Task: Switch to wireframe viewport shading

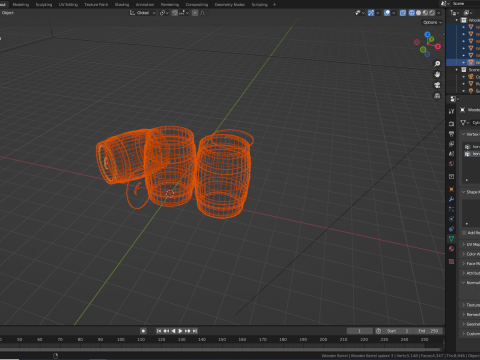Action: tap(412, 13)
